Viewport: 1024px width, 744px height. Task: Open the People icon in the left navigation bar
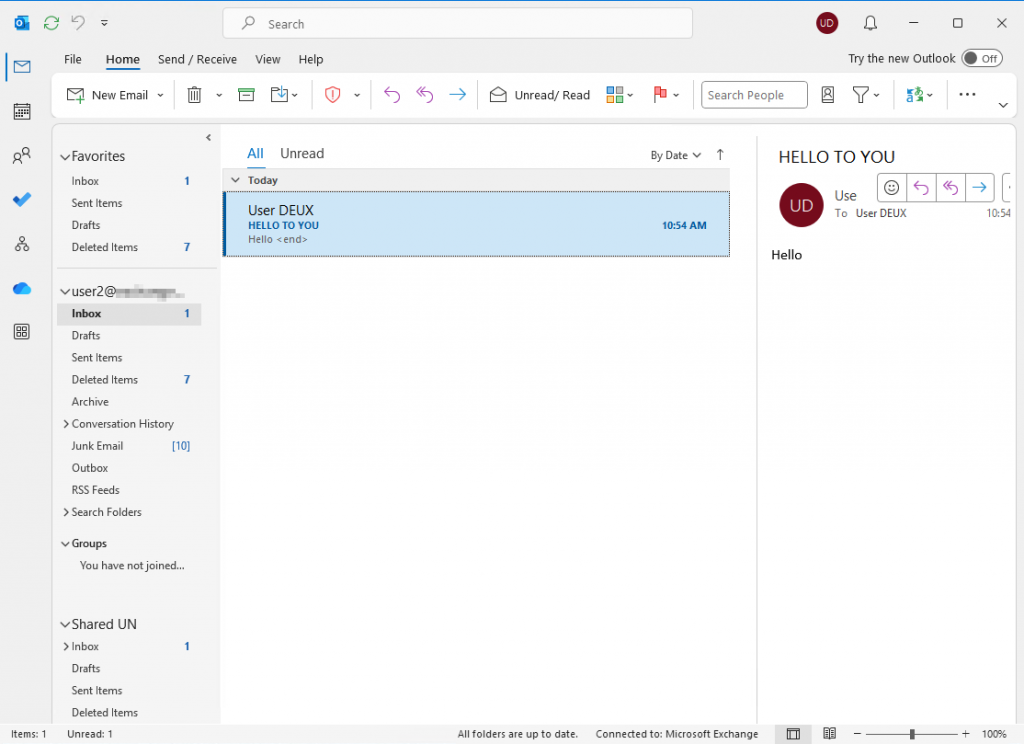[x=21, y=155]
